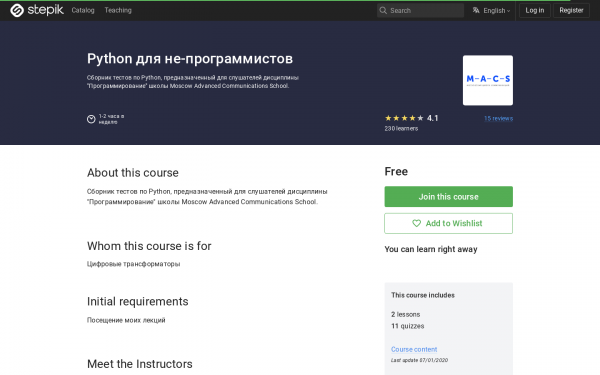Click the Log in button
This screenshot has width=600, height=375.
pos(535,10)
